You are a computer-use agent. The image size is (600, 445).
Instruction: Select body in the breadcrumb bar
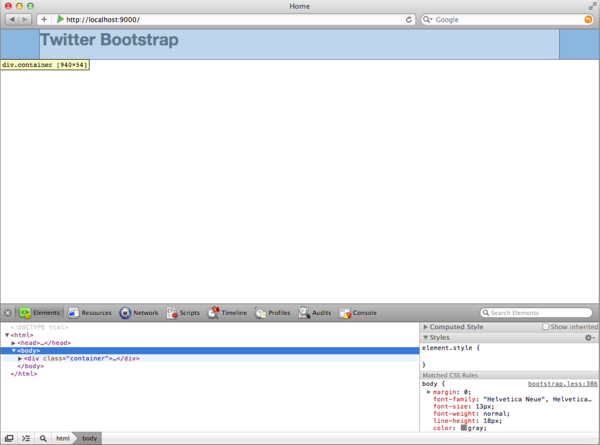pyautogui.click(x=90, y=438)
